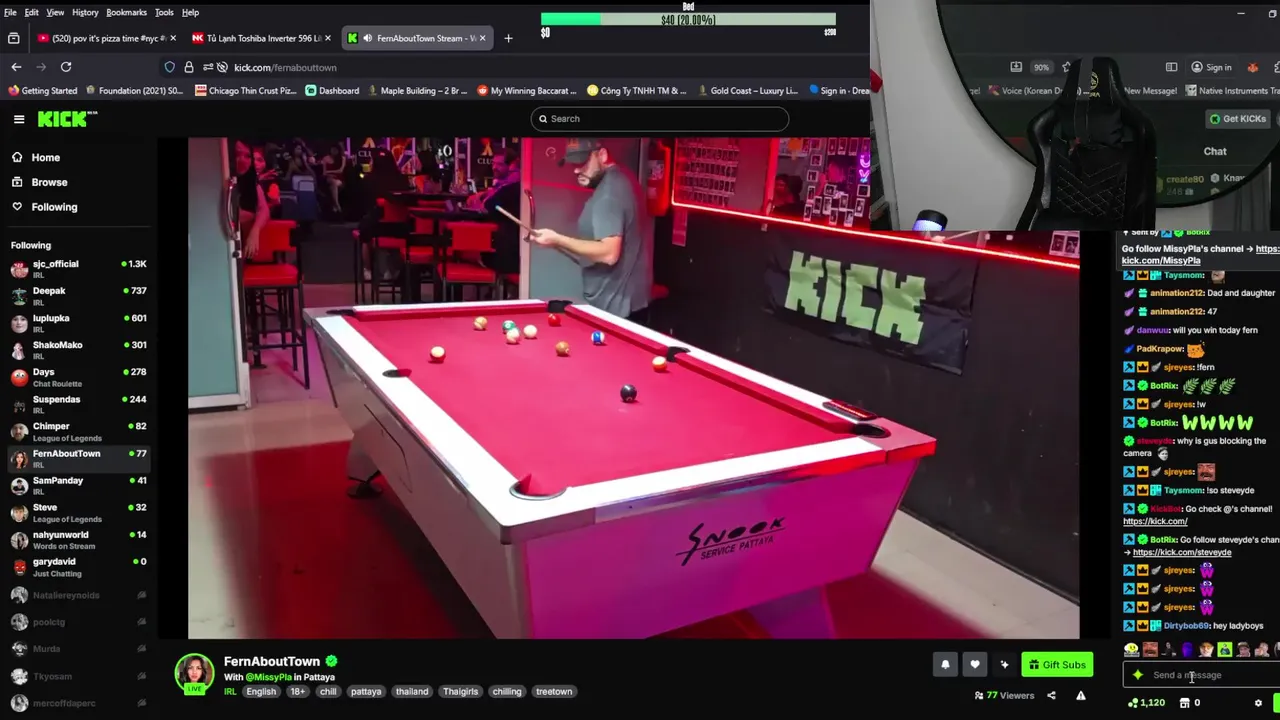
Task: Click the sparkle icon beside Gift Subs
Action: click(x=1004, y=664)
